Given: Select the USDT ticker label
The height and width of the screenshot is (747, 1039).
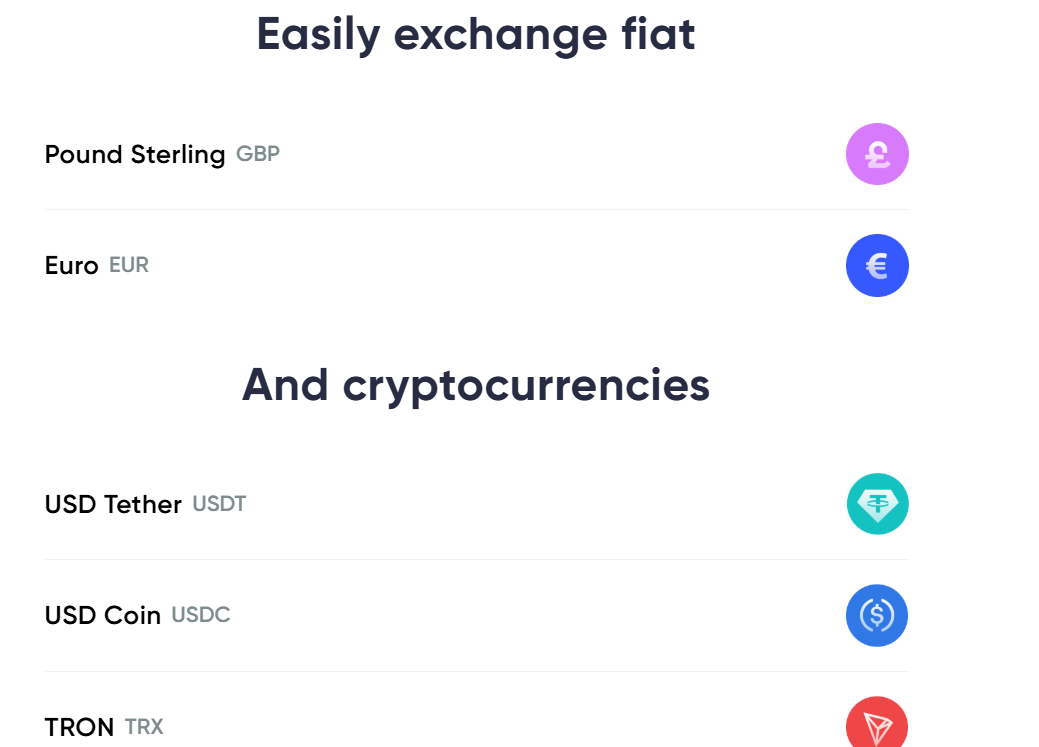Looking at the screenshot, I should point(219,504).
